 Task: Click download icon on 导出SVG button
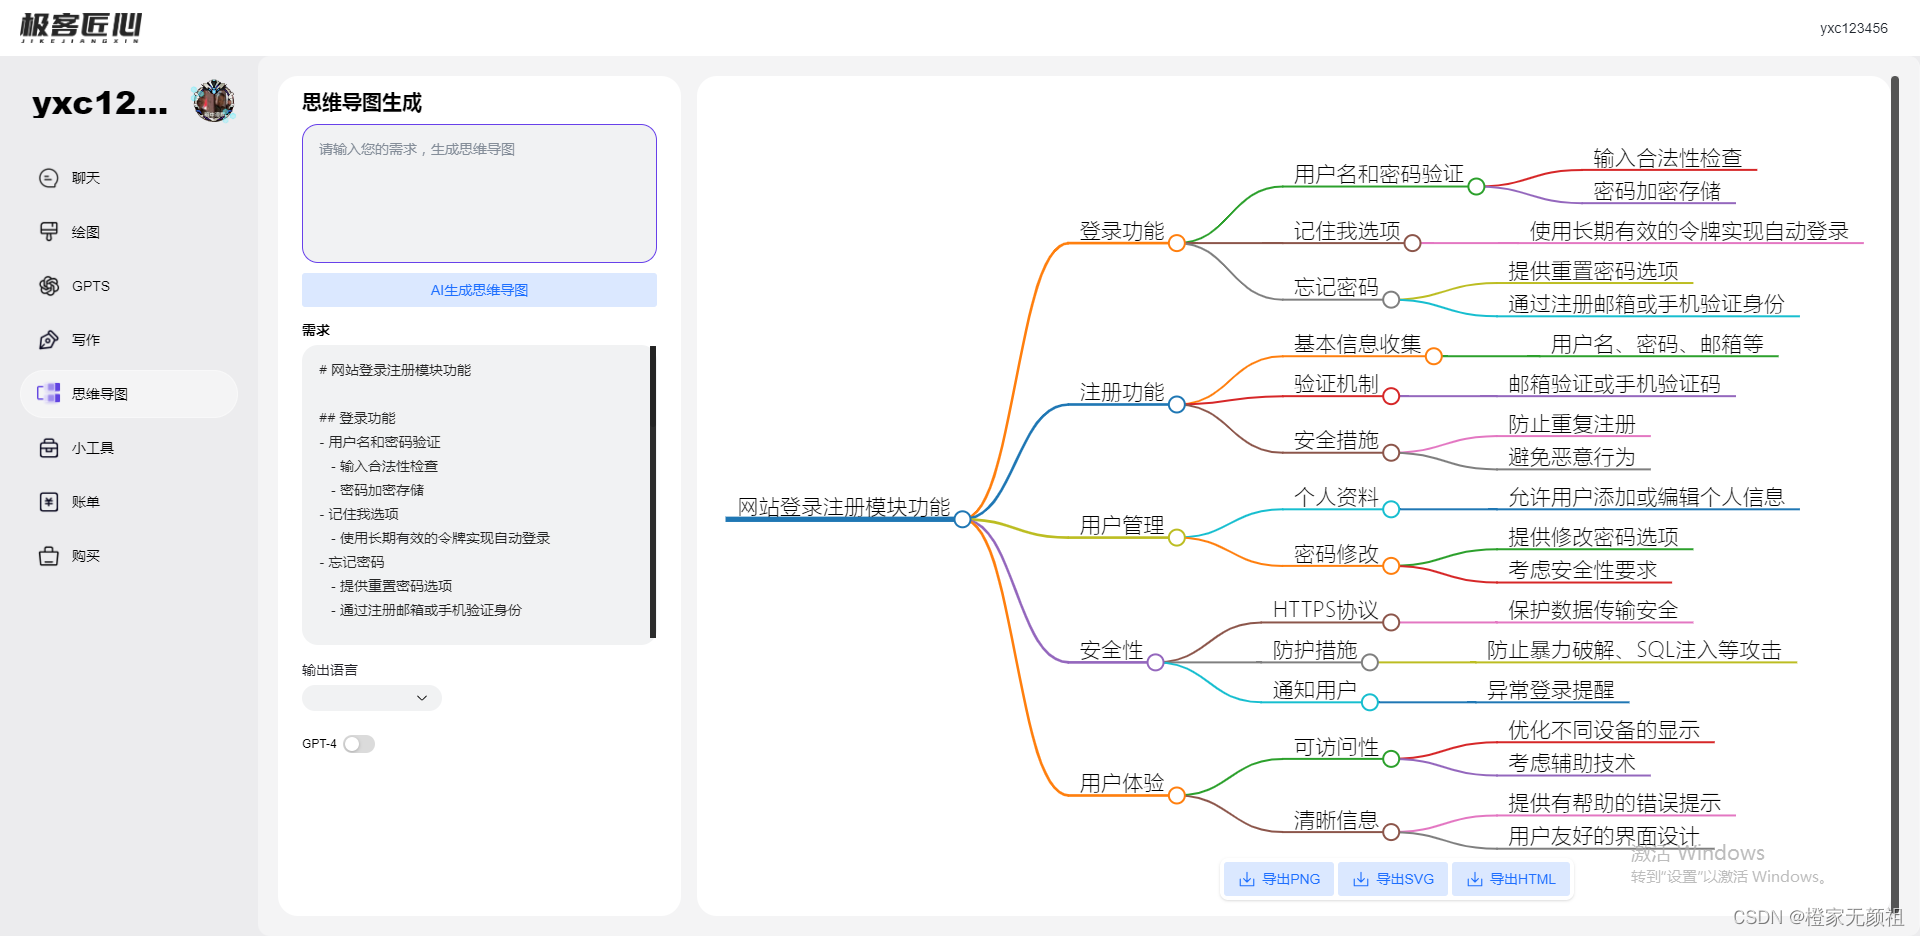1360,879
